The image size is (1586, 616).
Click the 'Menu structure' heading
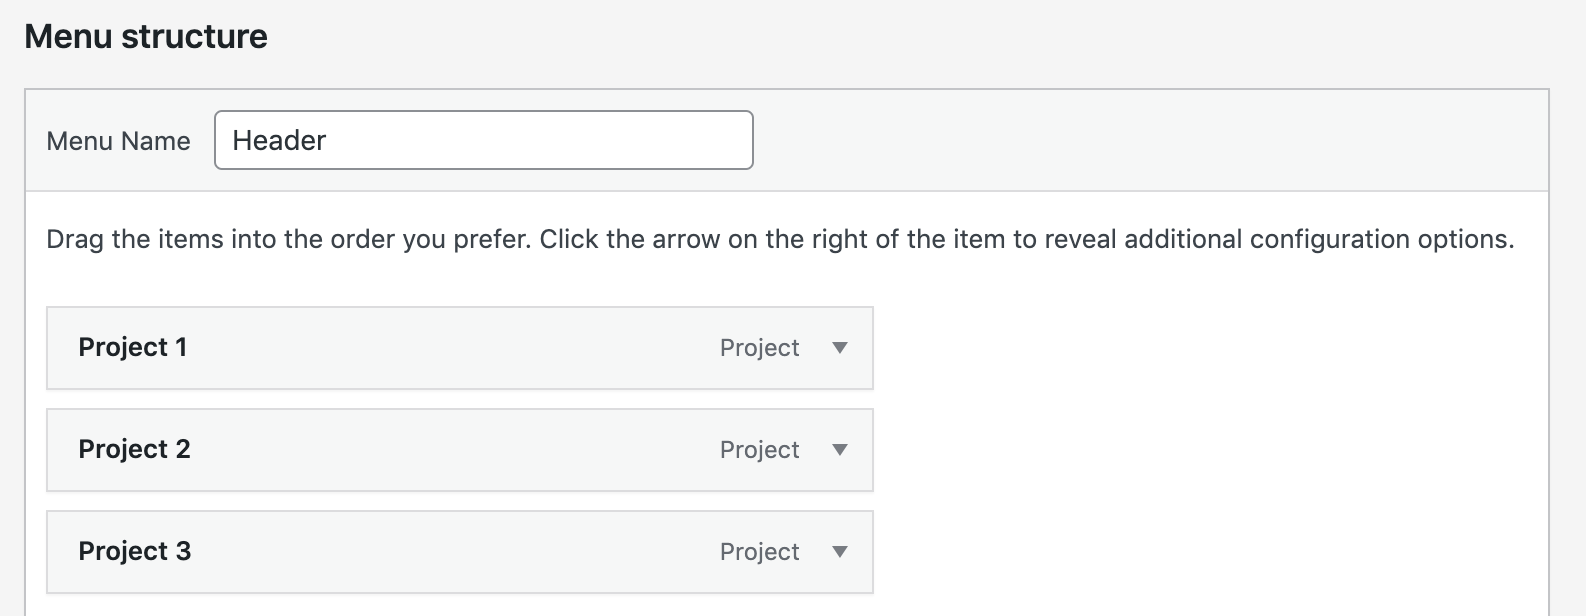point(146,37)
